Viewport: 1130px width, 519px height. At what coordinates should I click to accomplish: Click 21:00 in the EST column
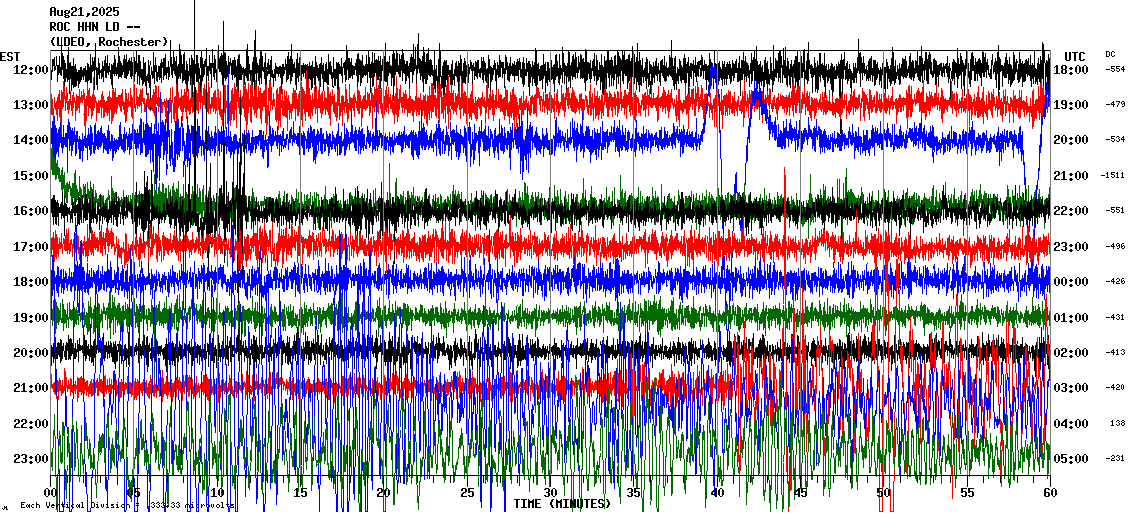[x=30, y=389]
